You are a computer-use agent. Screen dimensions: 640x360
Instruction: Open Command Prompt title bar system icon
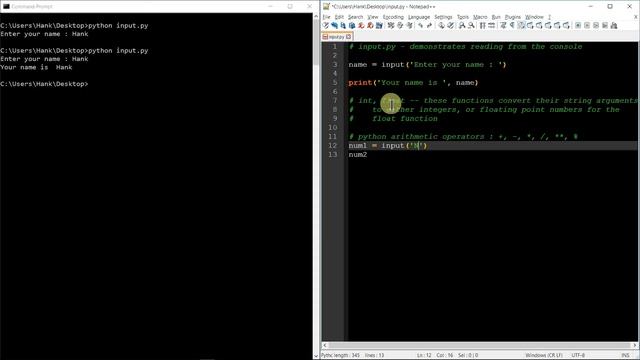(6, 7)
